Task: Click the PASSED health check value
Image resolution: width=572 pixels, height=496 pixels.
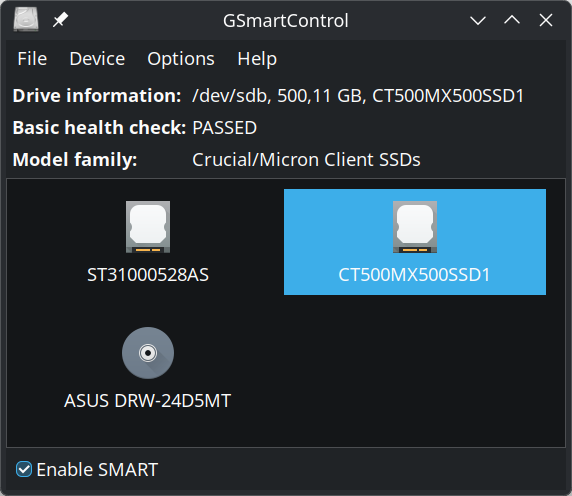Action: point(225,128)
